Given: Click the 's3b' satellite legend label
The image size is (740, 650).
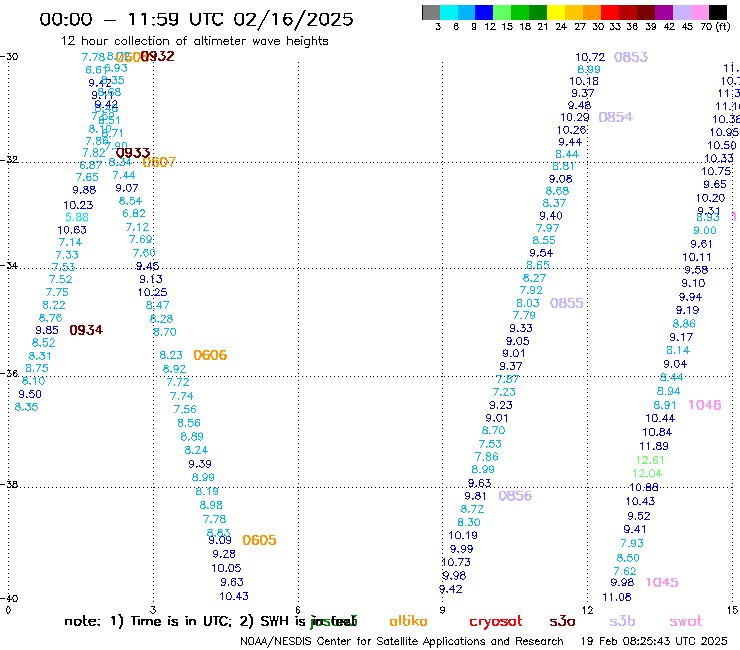Looking at the screenshot, I should click(622, 621).
